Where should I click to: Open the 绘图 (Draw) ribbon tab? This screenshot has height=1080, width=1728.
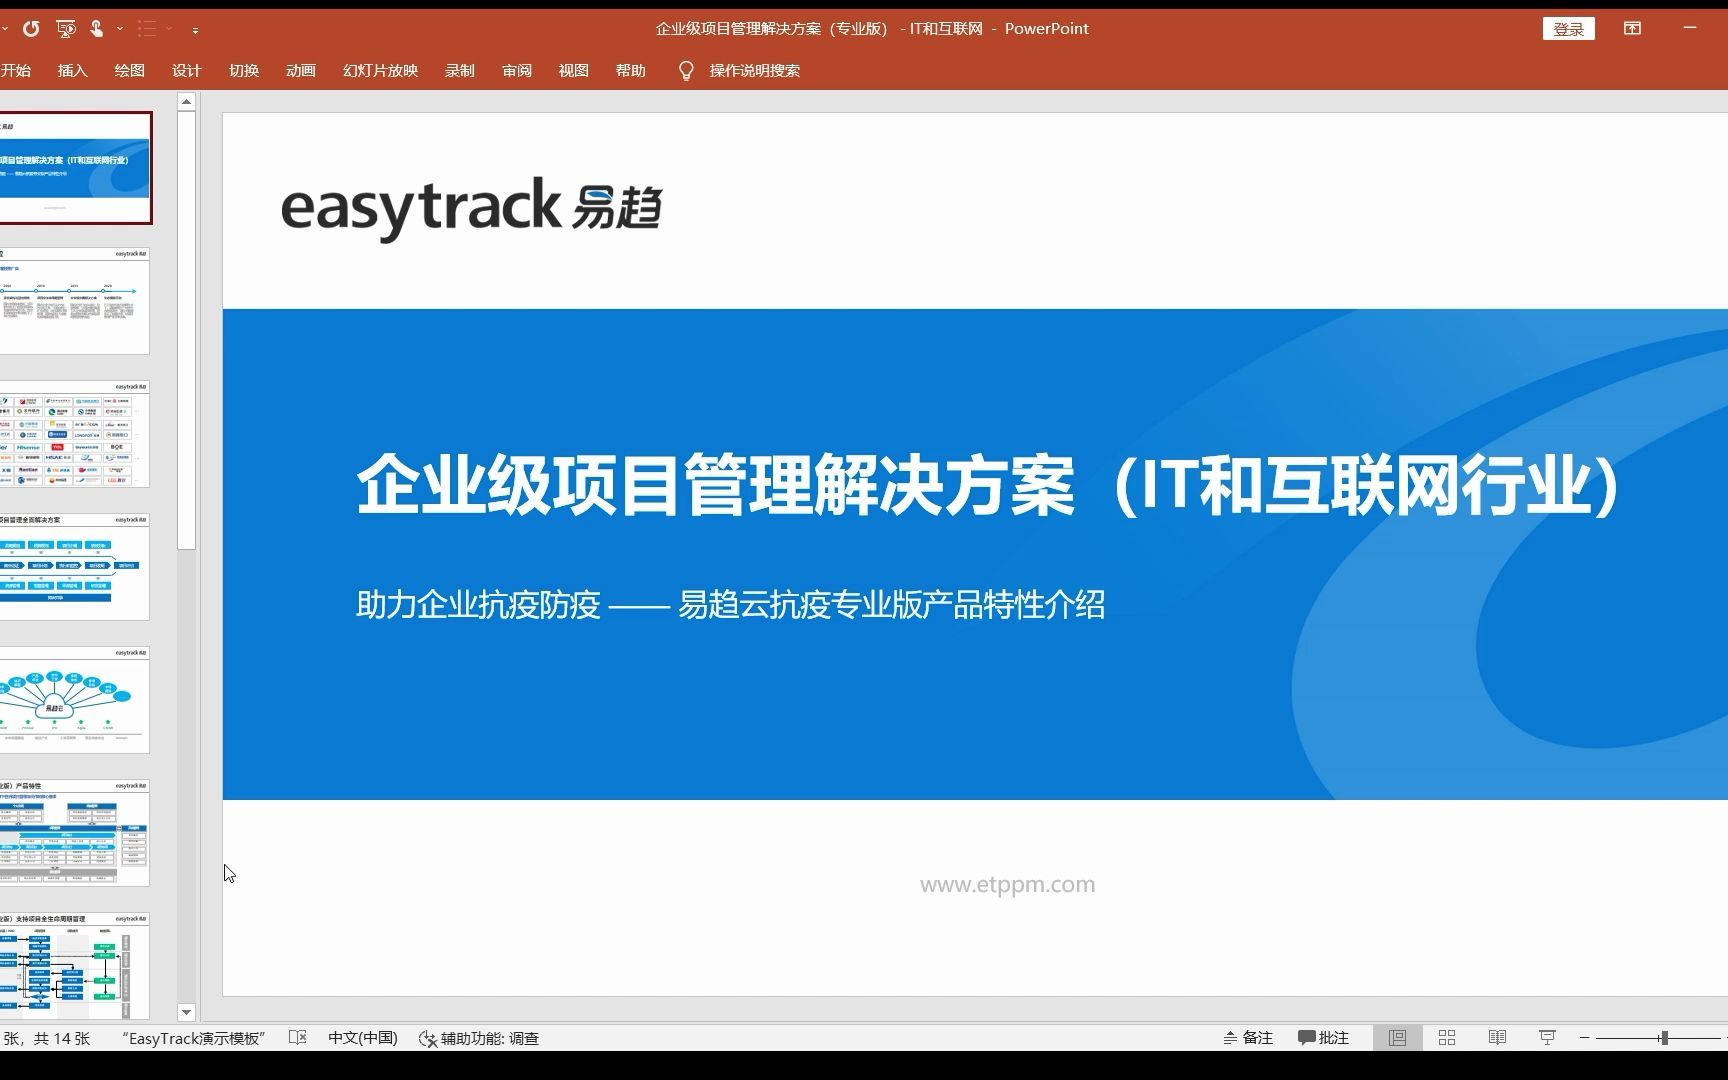[130, 70]
